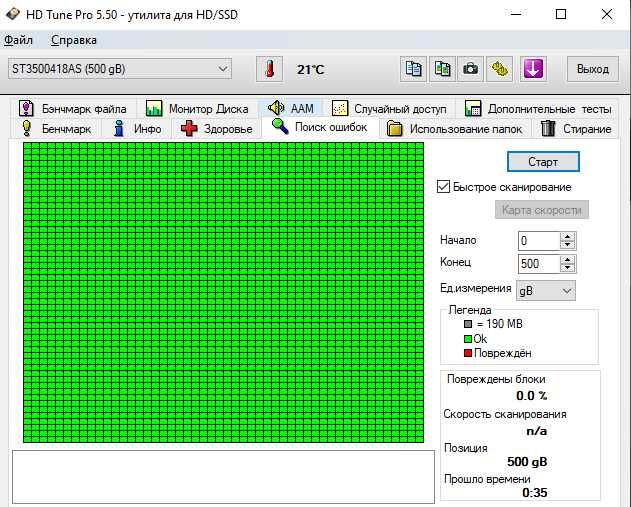The height and width of the screenshot is (507, 631).
Task: Click the 500 gB position value
Action: [x=527, y=462]
